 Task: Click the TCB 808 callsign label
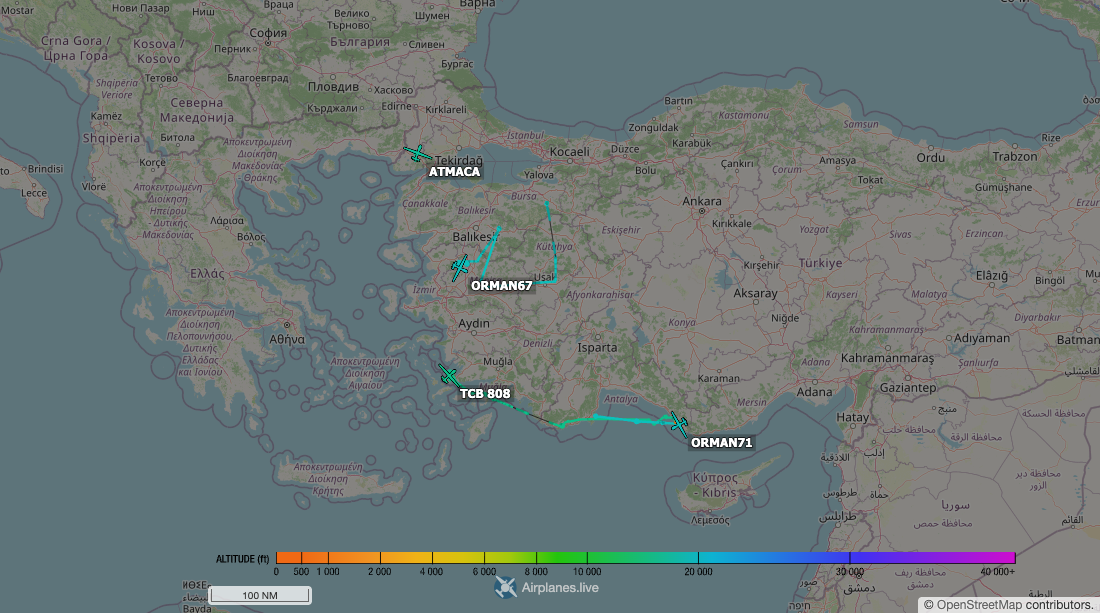coord(485,393)
